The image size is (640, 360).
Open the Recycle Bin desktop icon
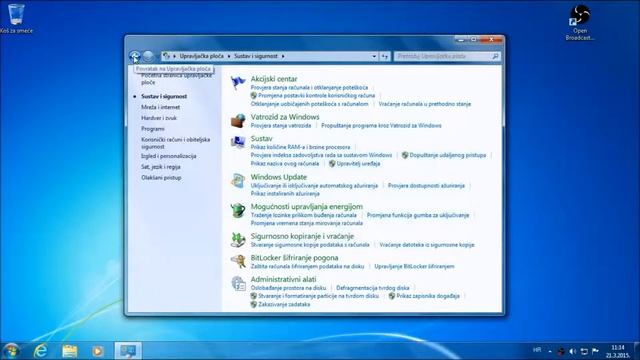(16, 18)
